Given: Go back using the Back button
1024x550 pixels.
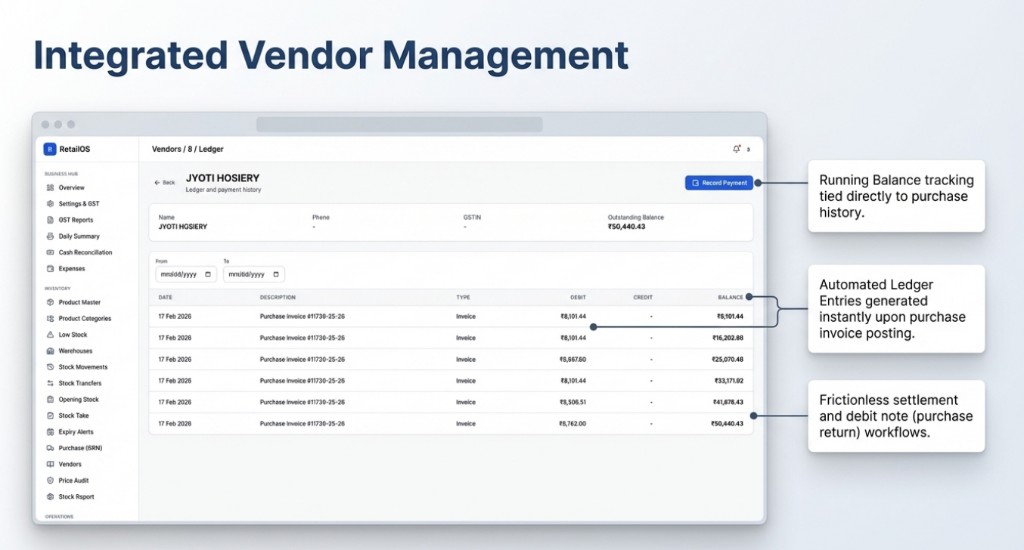Looking at the screenshot, I should [x=165, y=183].
